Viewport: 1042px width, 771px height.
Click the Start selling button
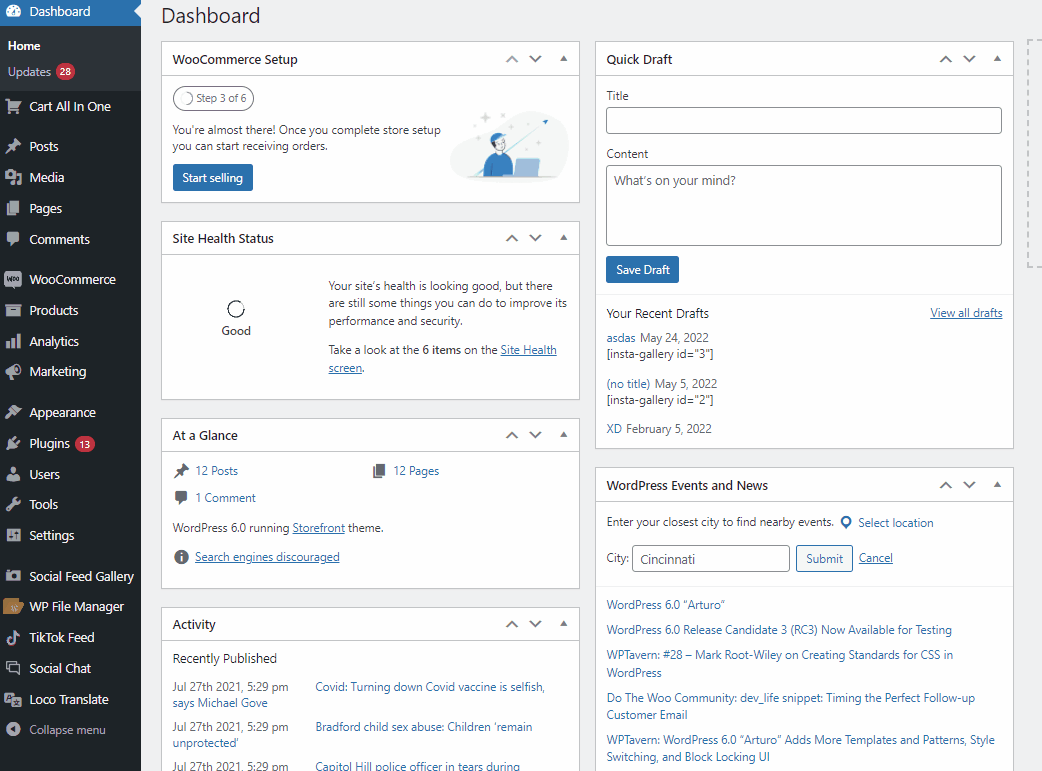(213, 177)
